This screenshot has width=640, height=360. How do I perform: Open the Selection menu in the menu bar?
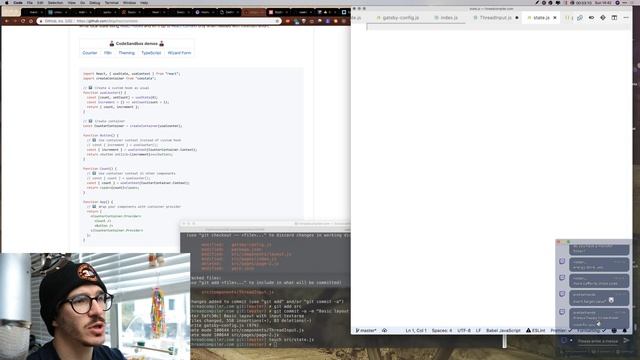point(56,2)
